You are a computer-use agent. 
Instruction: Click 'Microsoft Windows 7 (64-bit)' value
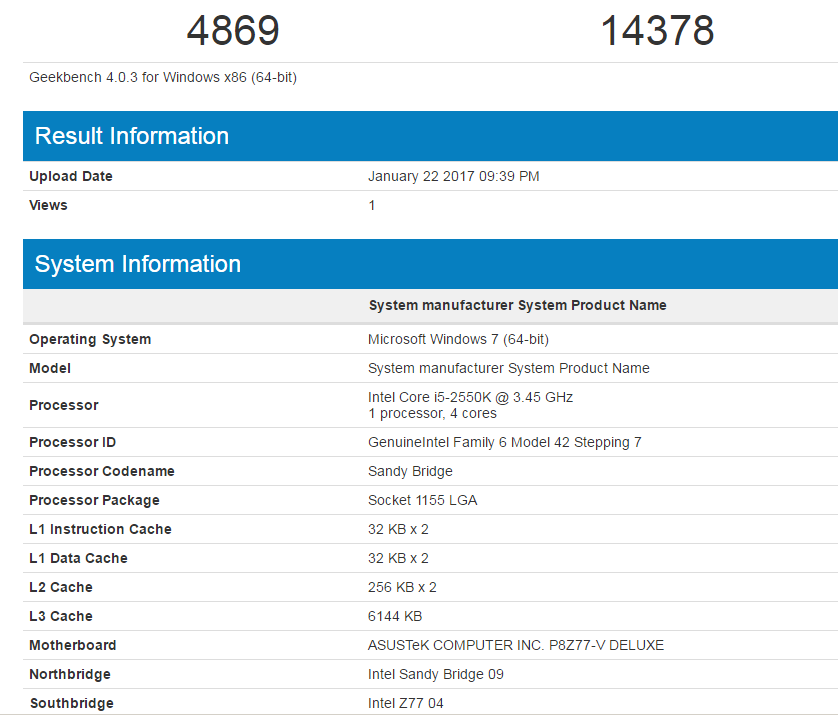(459, 339)
